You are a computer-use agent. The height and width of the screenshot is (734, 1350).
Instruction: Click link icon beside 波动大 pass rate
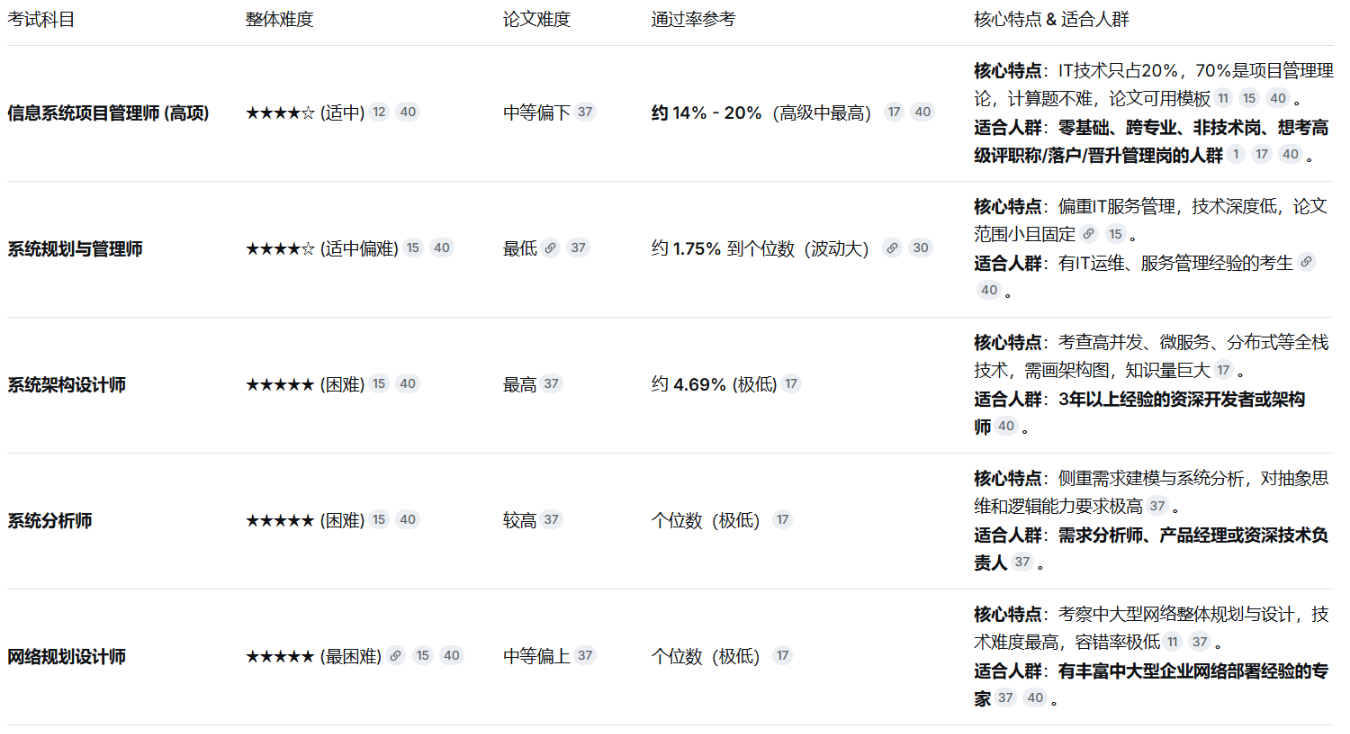892,248
